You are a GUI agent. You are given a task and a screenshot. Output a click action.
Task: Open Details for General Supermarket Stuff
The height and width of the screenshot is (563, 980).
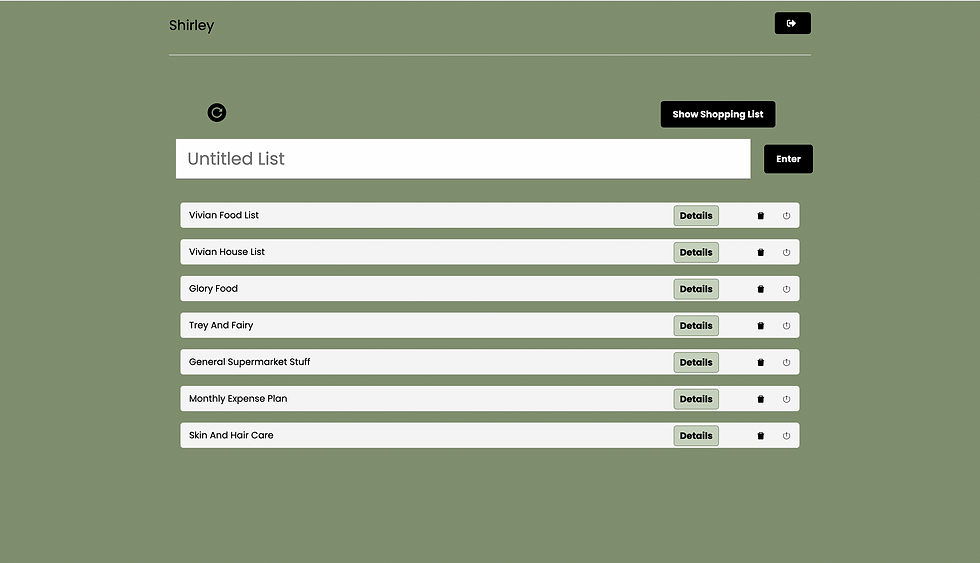[696, 362]
